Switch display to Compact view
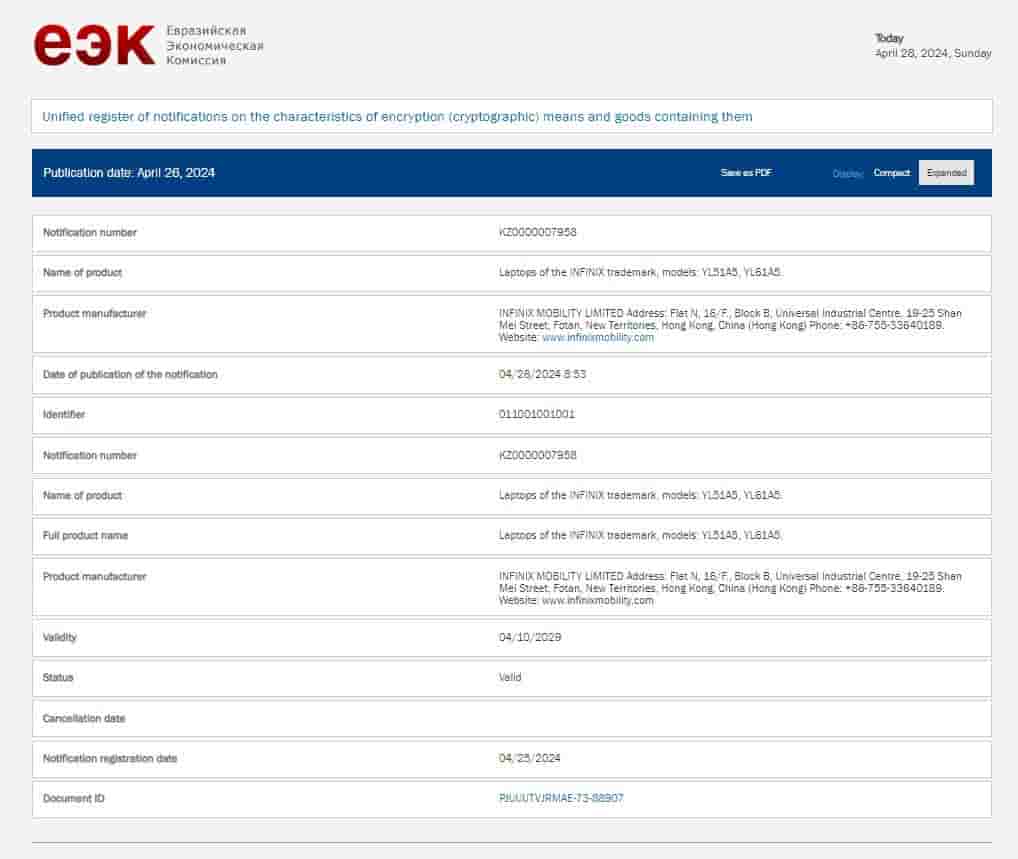Image resolution: width=1018 pixels, height=859 pixels. coord(891,173)
